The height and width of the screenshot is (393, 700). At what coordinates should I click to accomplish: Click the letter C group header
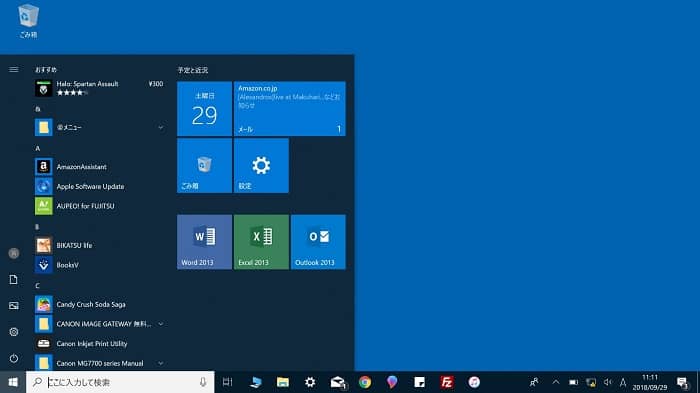pos(38,286)
